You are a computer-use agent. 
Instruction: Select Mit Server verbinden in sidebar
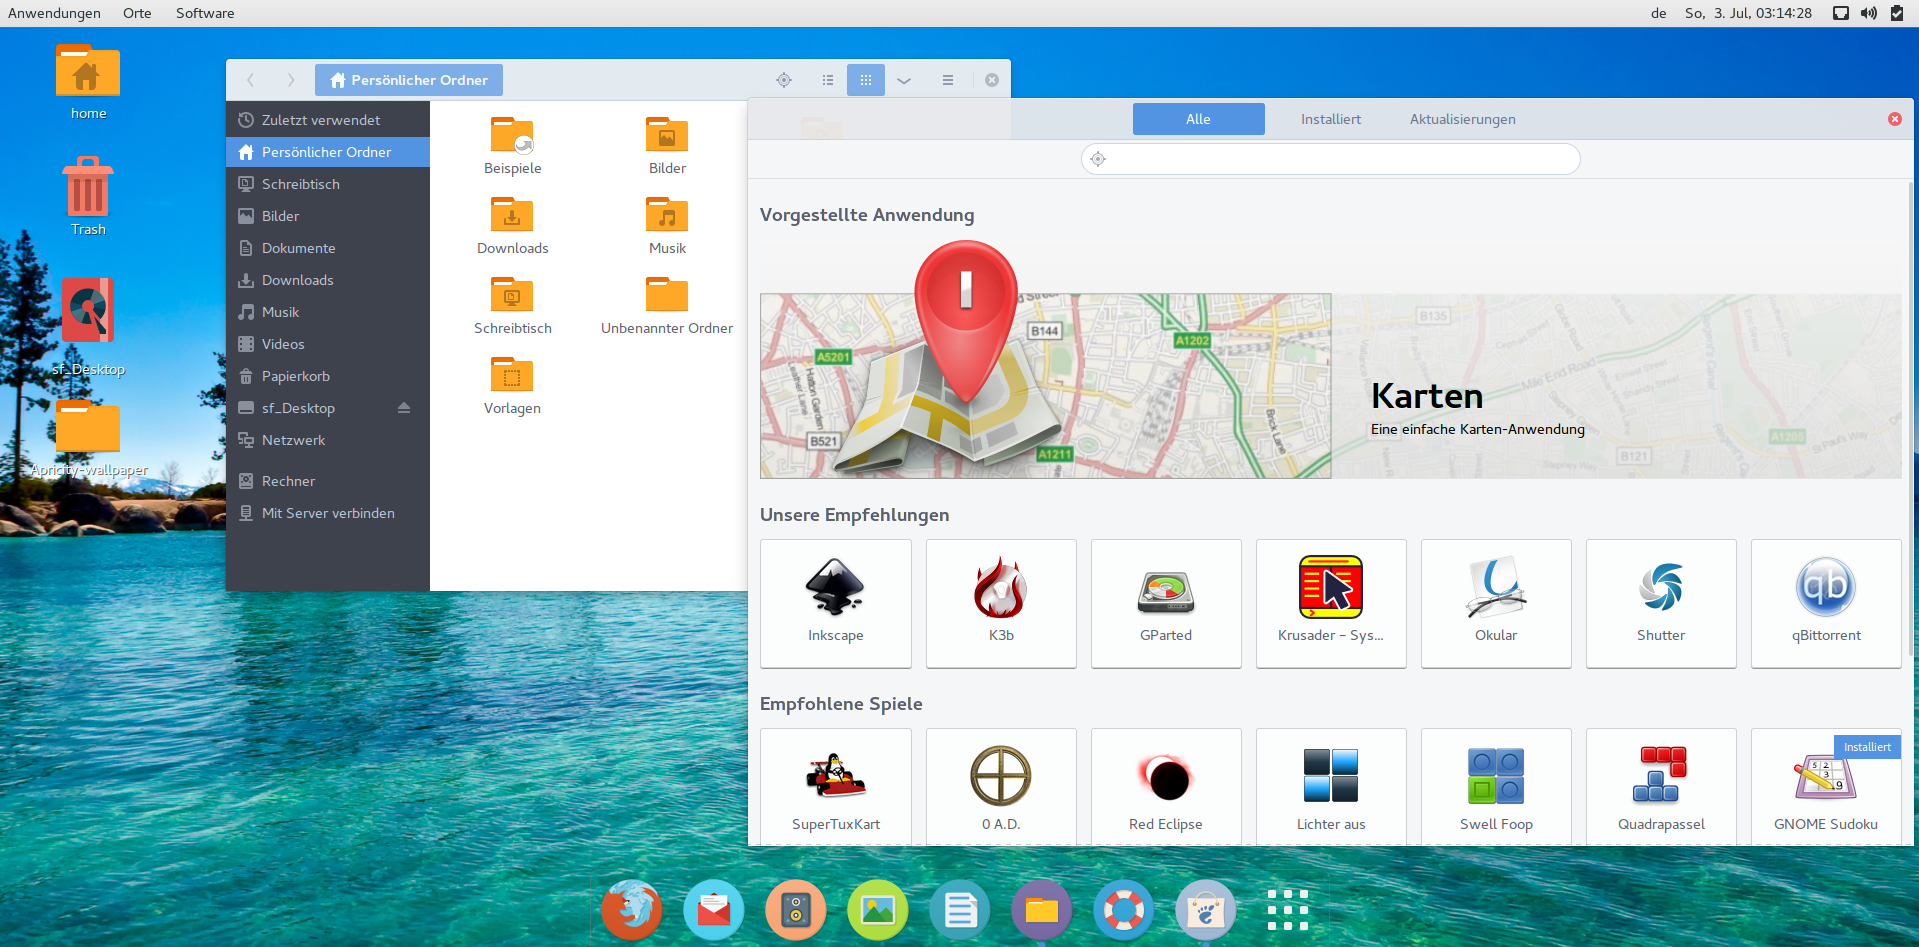point(328,513)
